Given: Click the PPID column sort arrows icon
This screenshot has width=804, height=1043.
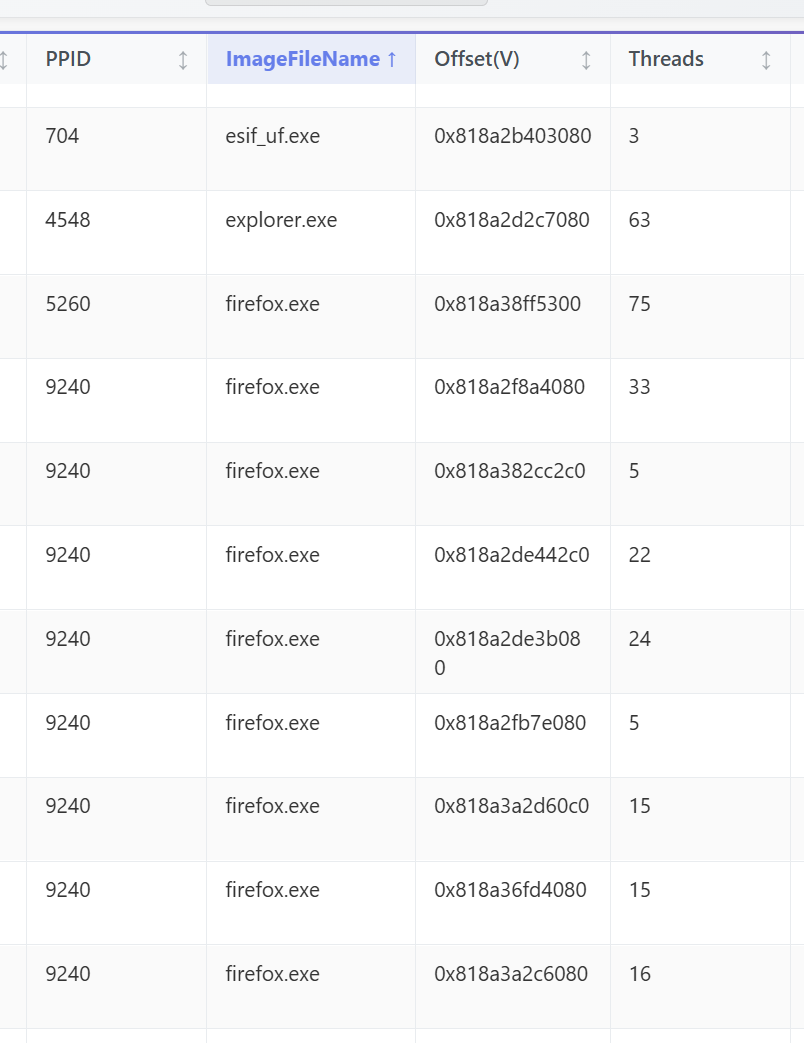Looking at the screenshot, I should [183, 60].
